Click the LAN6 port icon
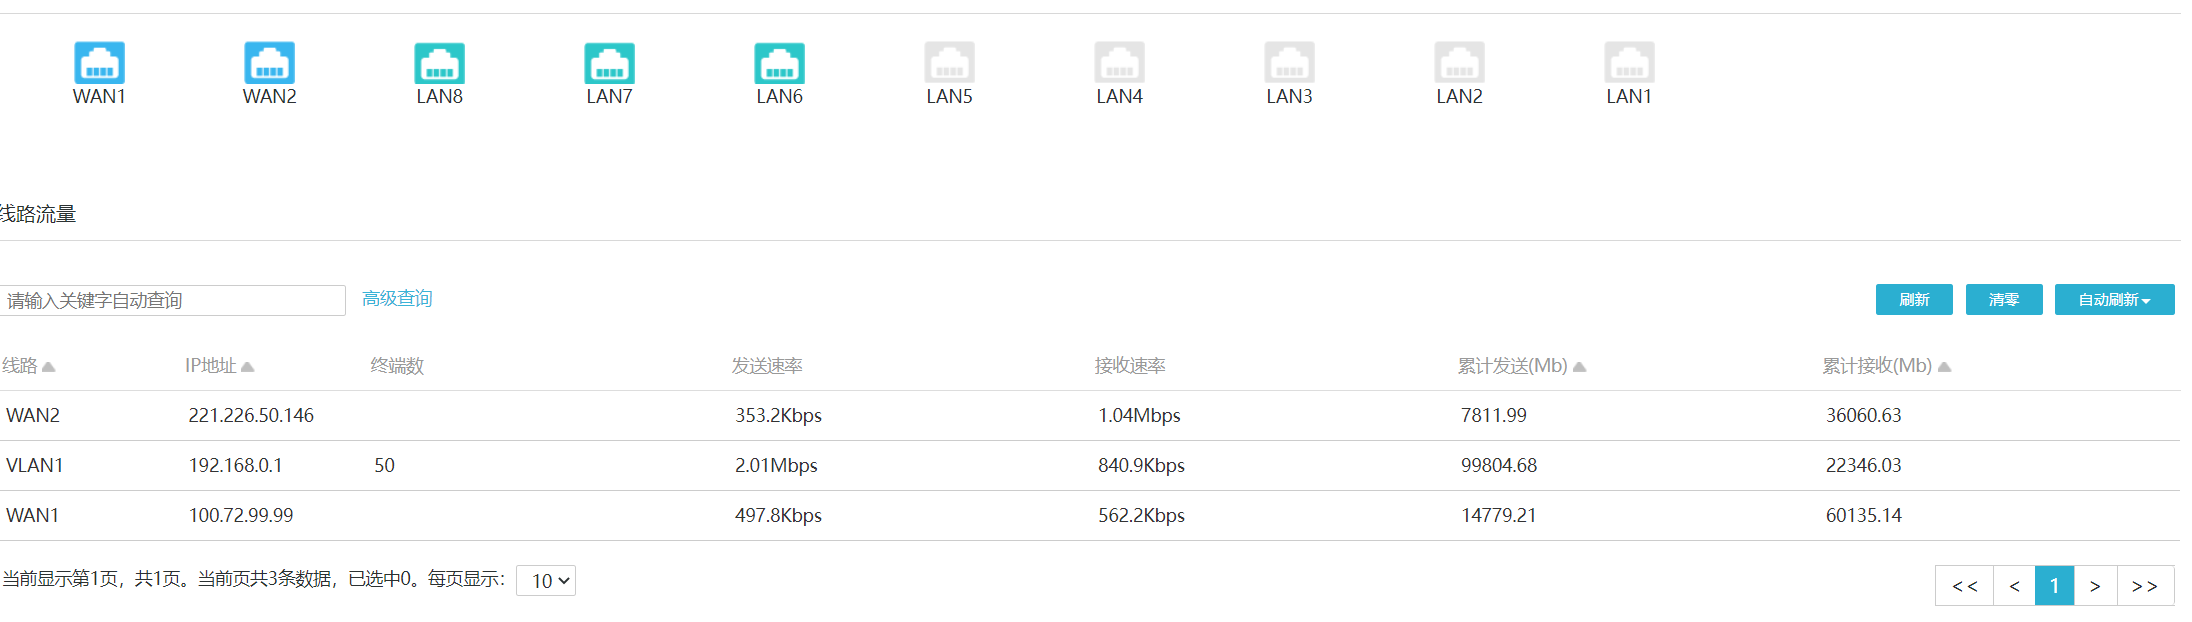The image size is (2192, 622). [779, 63]
